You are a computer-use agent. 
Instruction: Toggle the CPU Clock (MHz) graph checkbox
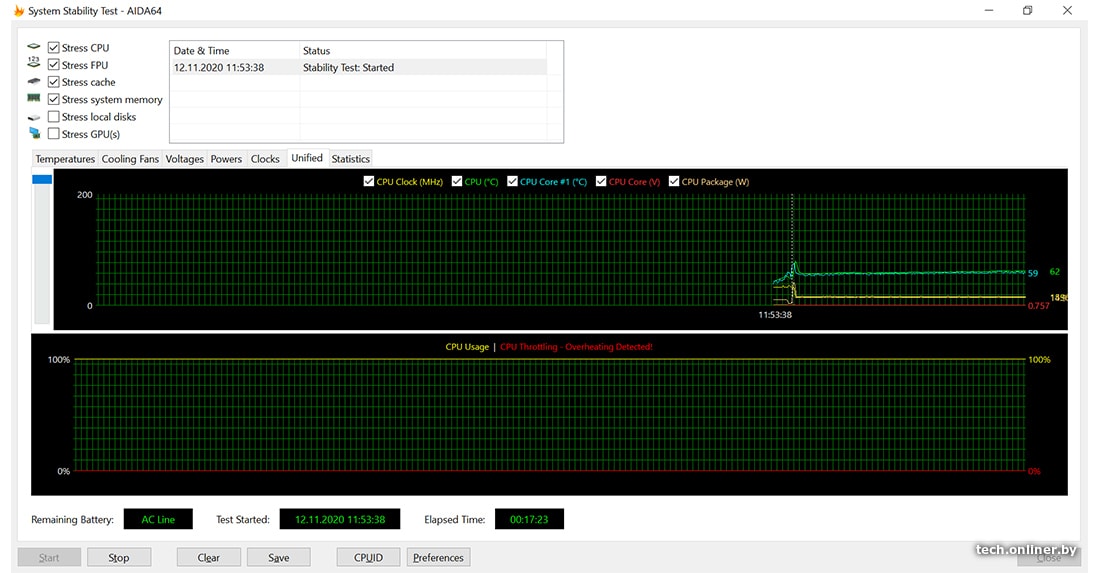tap(368, 182)
